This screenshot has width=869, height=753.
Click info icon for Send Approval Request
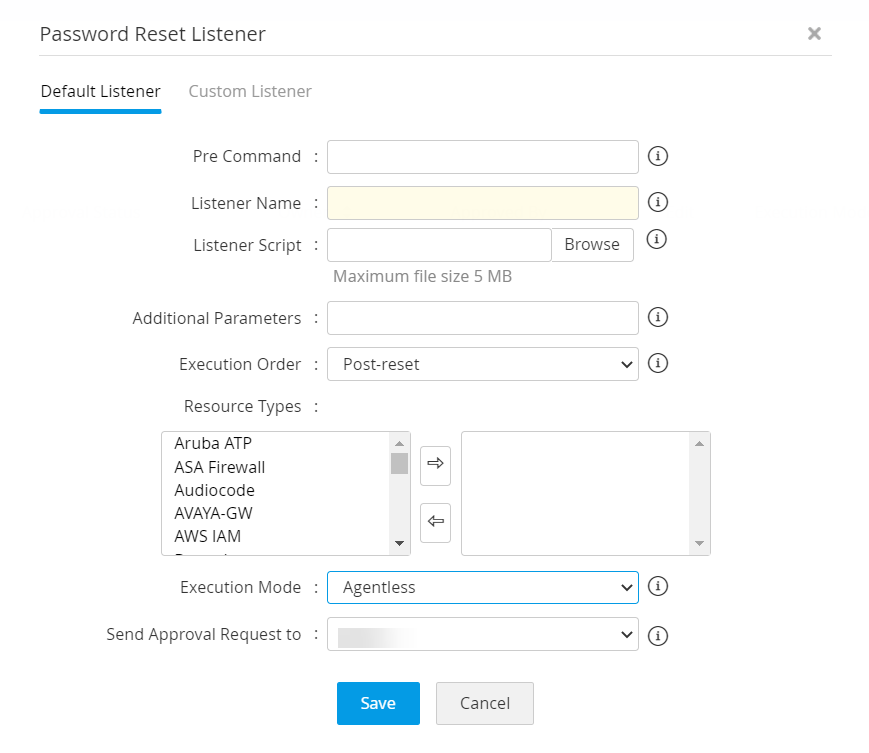tap(658, 634)
